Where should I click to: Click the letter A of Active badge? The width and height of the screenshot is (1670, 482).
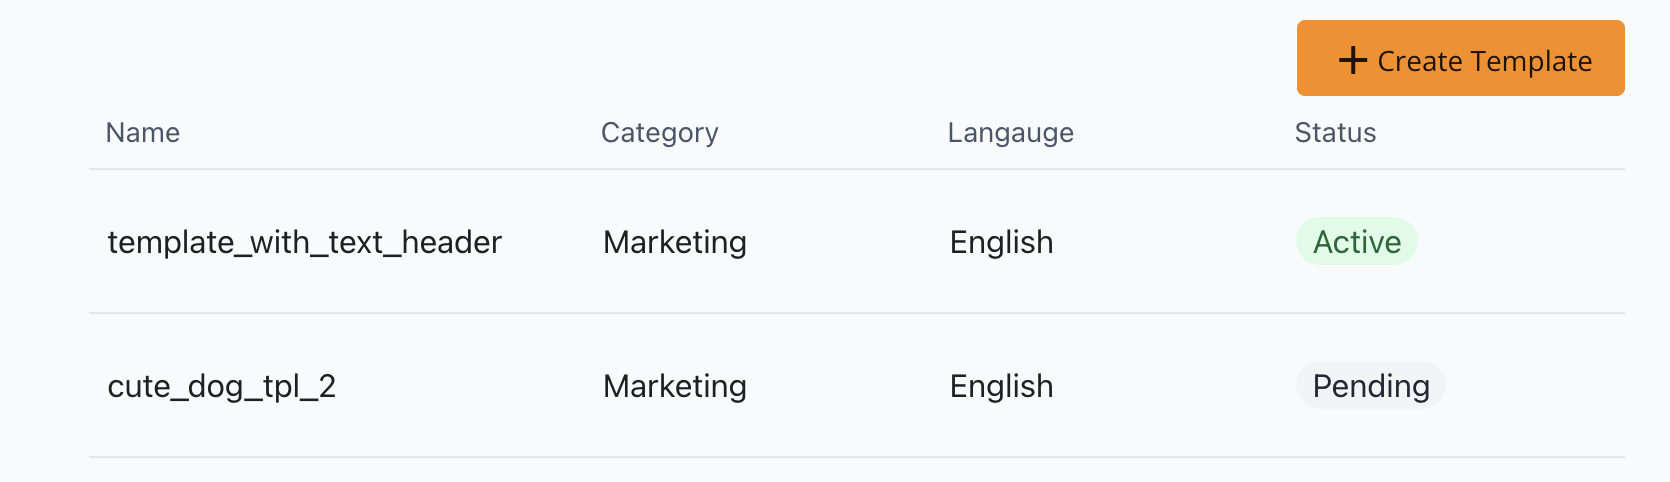pos(1324,241)
